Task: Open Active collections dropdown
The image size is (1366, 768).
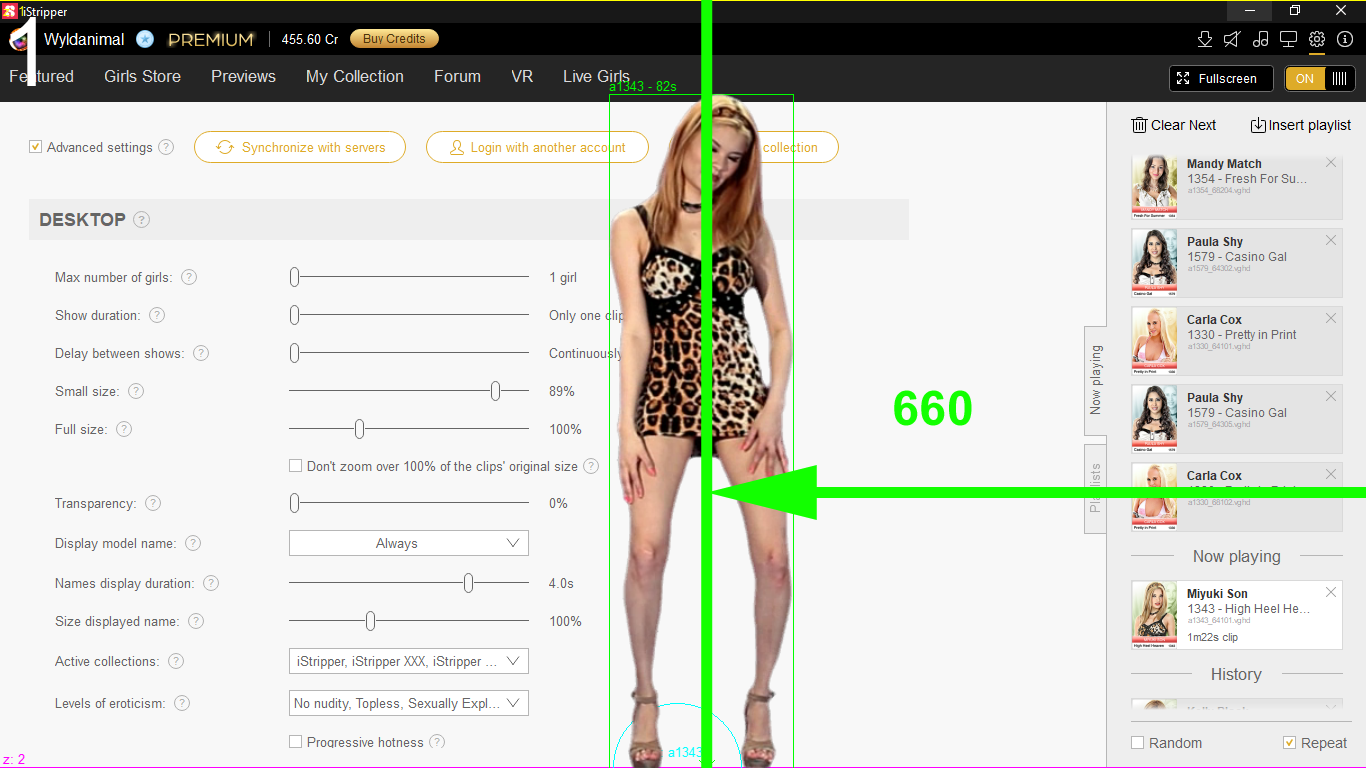Action: pyautogui.click(x=409, y=661)
